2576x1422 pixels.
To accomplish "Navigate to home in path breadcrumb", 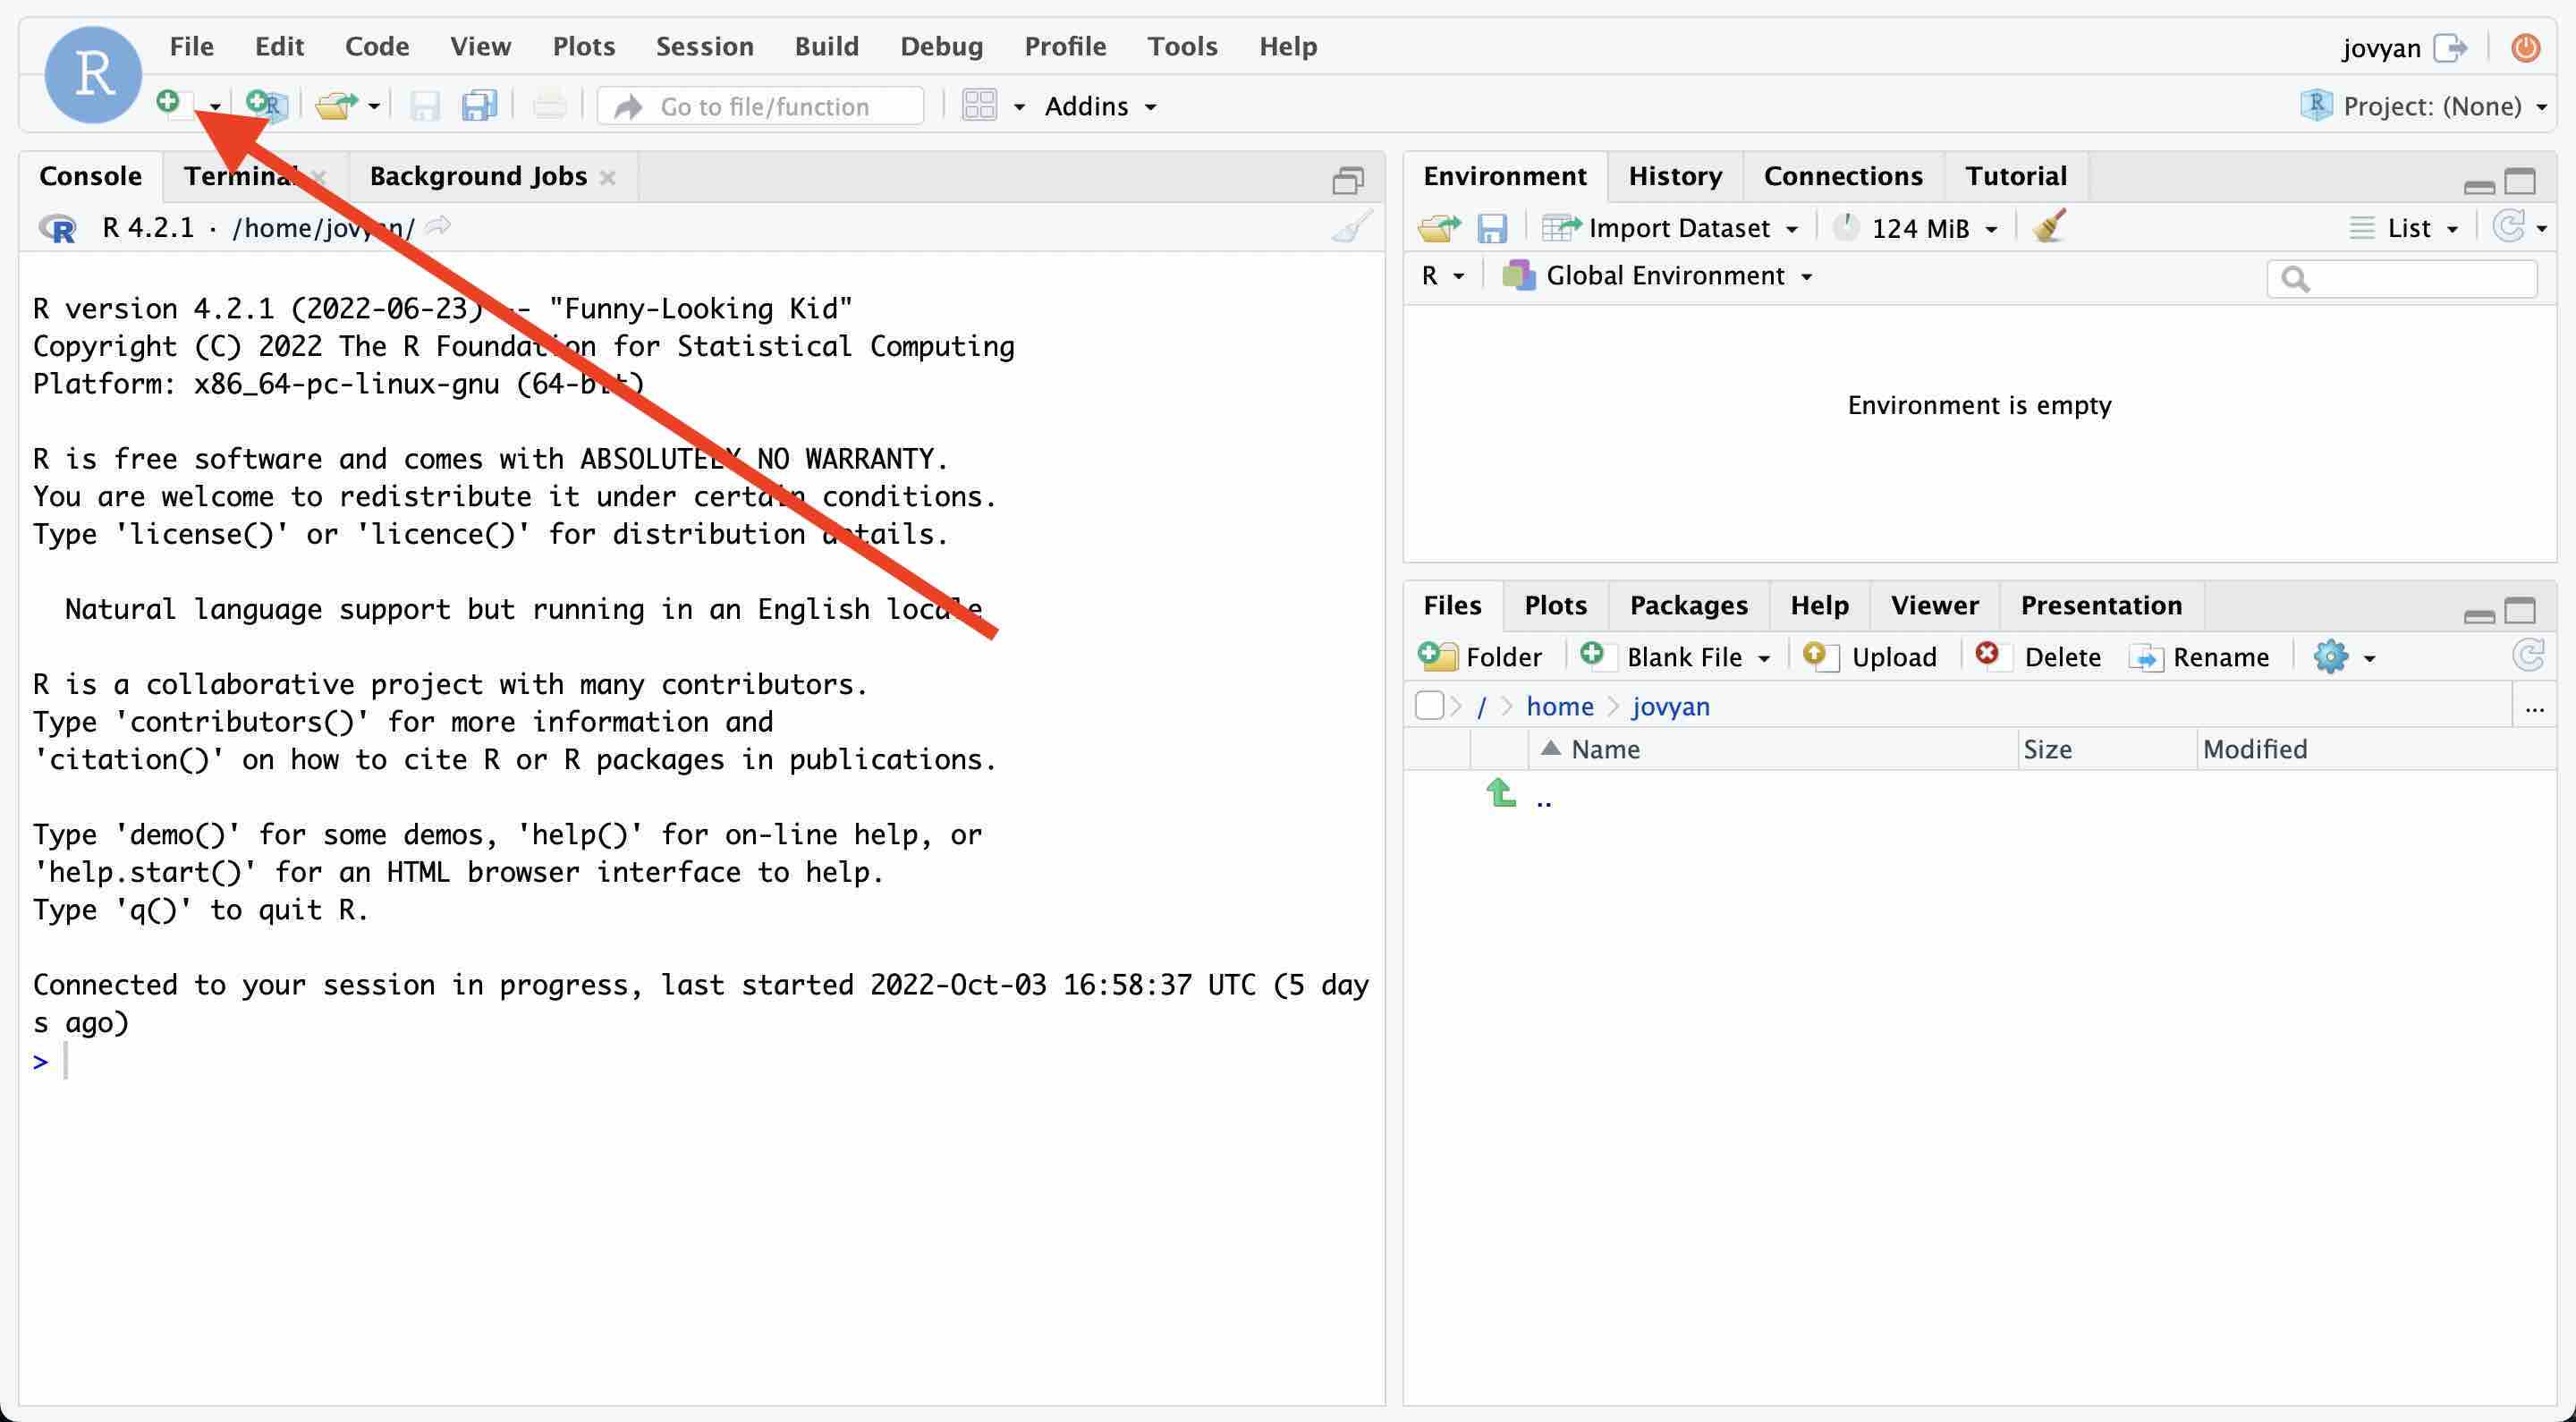I will point(1559,706).
